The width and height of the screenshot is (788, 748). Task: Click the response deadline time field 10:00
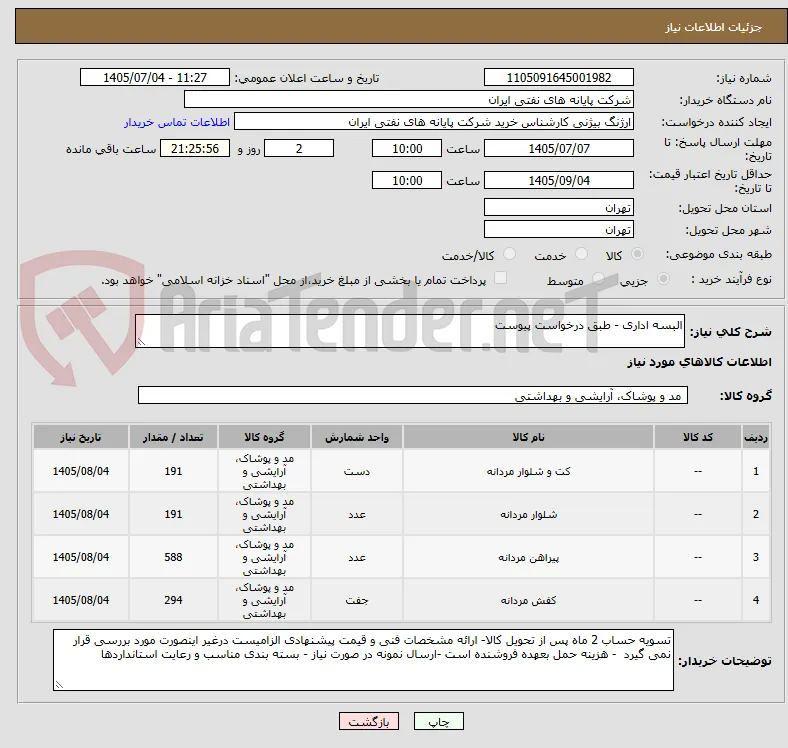pyautogui.click(x=407, y=149)
